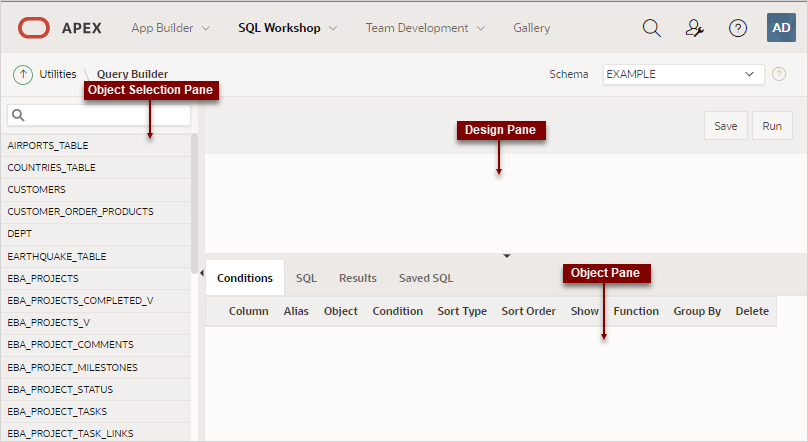Select EBA_PROJECTS_V in object list
The height and width of the screenshot is (442, 808).
tap(96, 322)
